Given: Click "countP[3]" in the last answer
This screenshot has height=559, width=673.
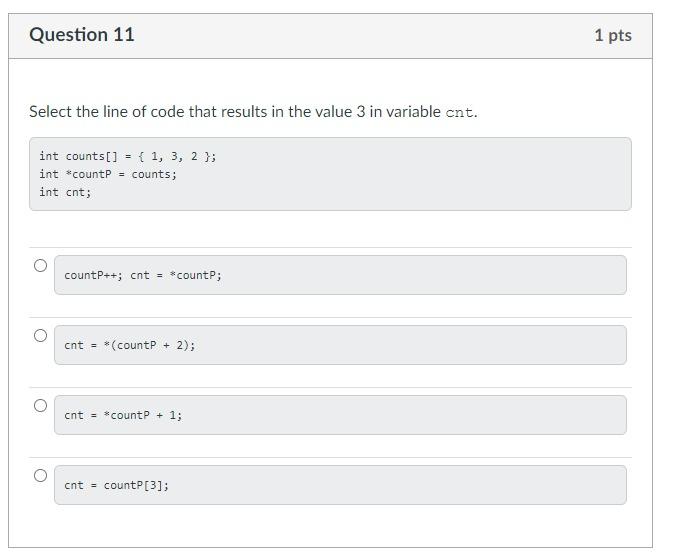Looking at the screenshot, I should [135, 485].
